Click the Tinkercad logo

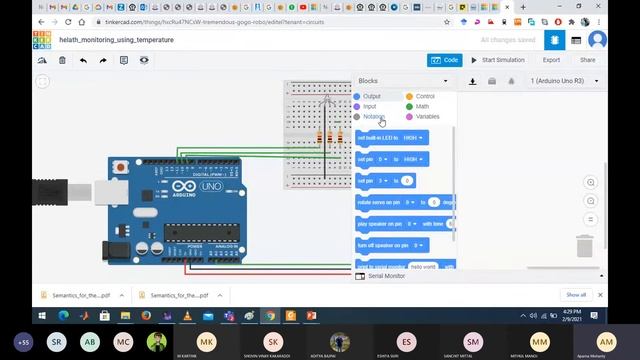tap(42, 40)
